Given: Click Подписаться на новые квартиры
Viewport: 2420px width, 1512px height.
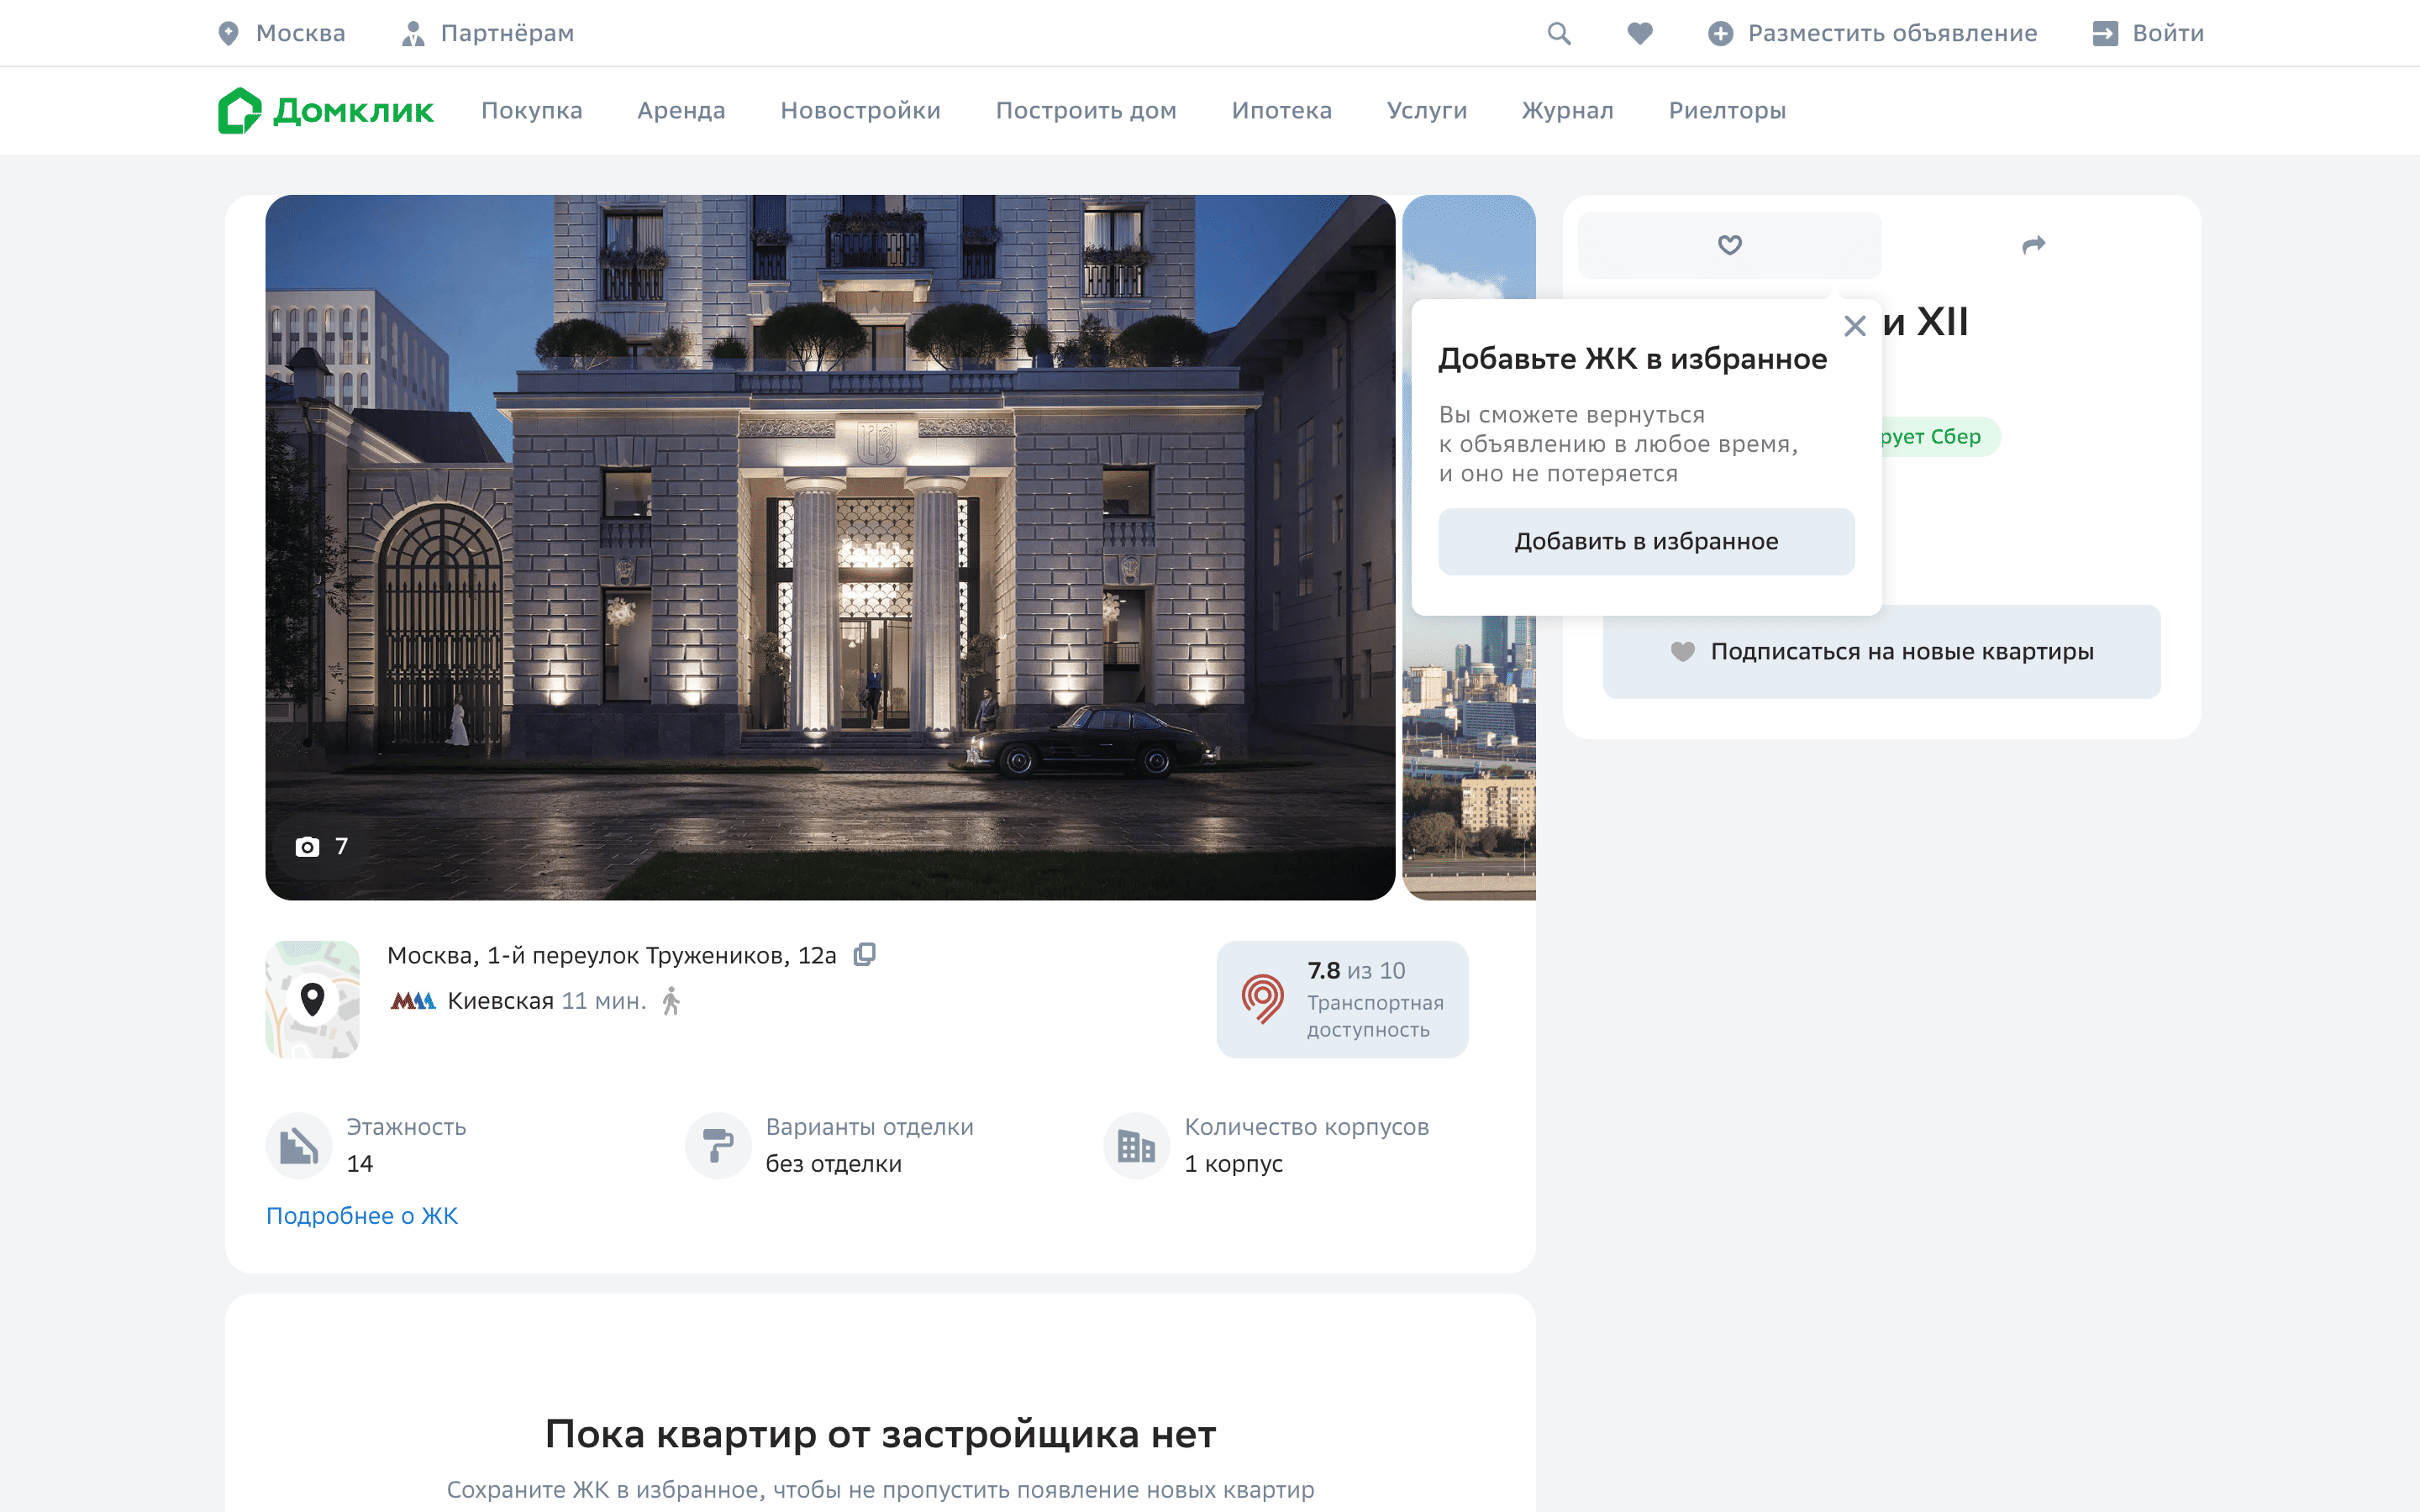Looking at the screenshot, I should pyautogui.click(x=1881, y=651).
